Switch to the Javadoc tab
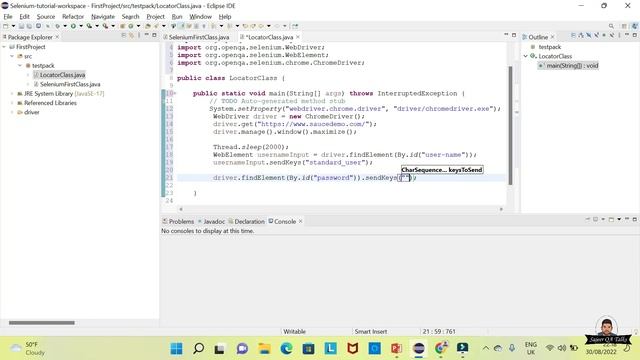 pyautogui.click(x=211, y=221)
